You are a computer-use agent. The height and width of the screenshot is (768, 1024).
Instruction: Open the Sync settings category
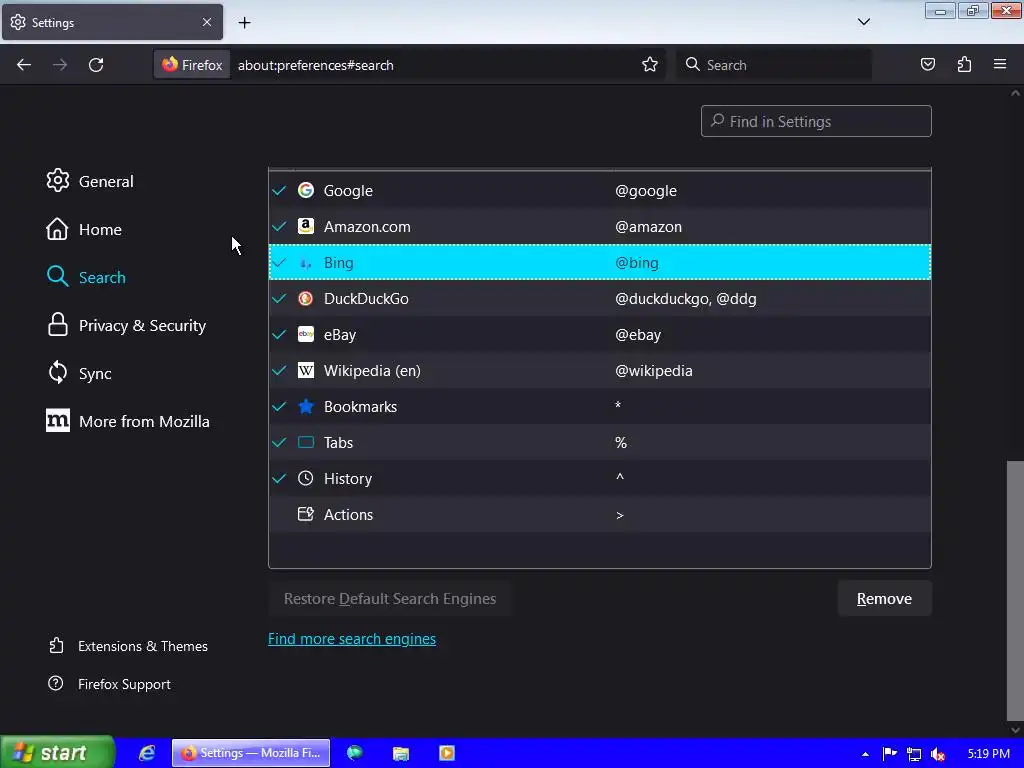[79, 374]
